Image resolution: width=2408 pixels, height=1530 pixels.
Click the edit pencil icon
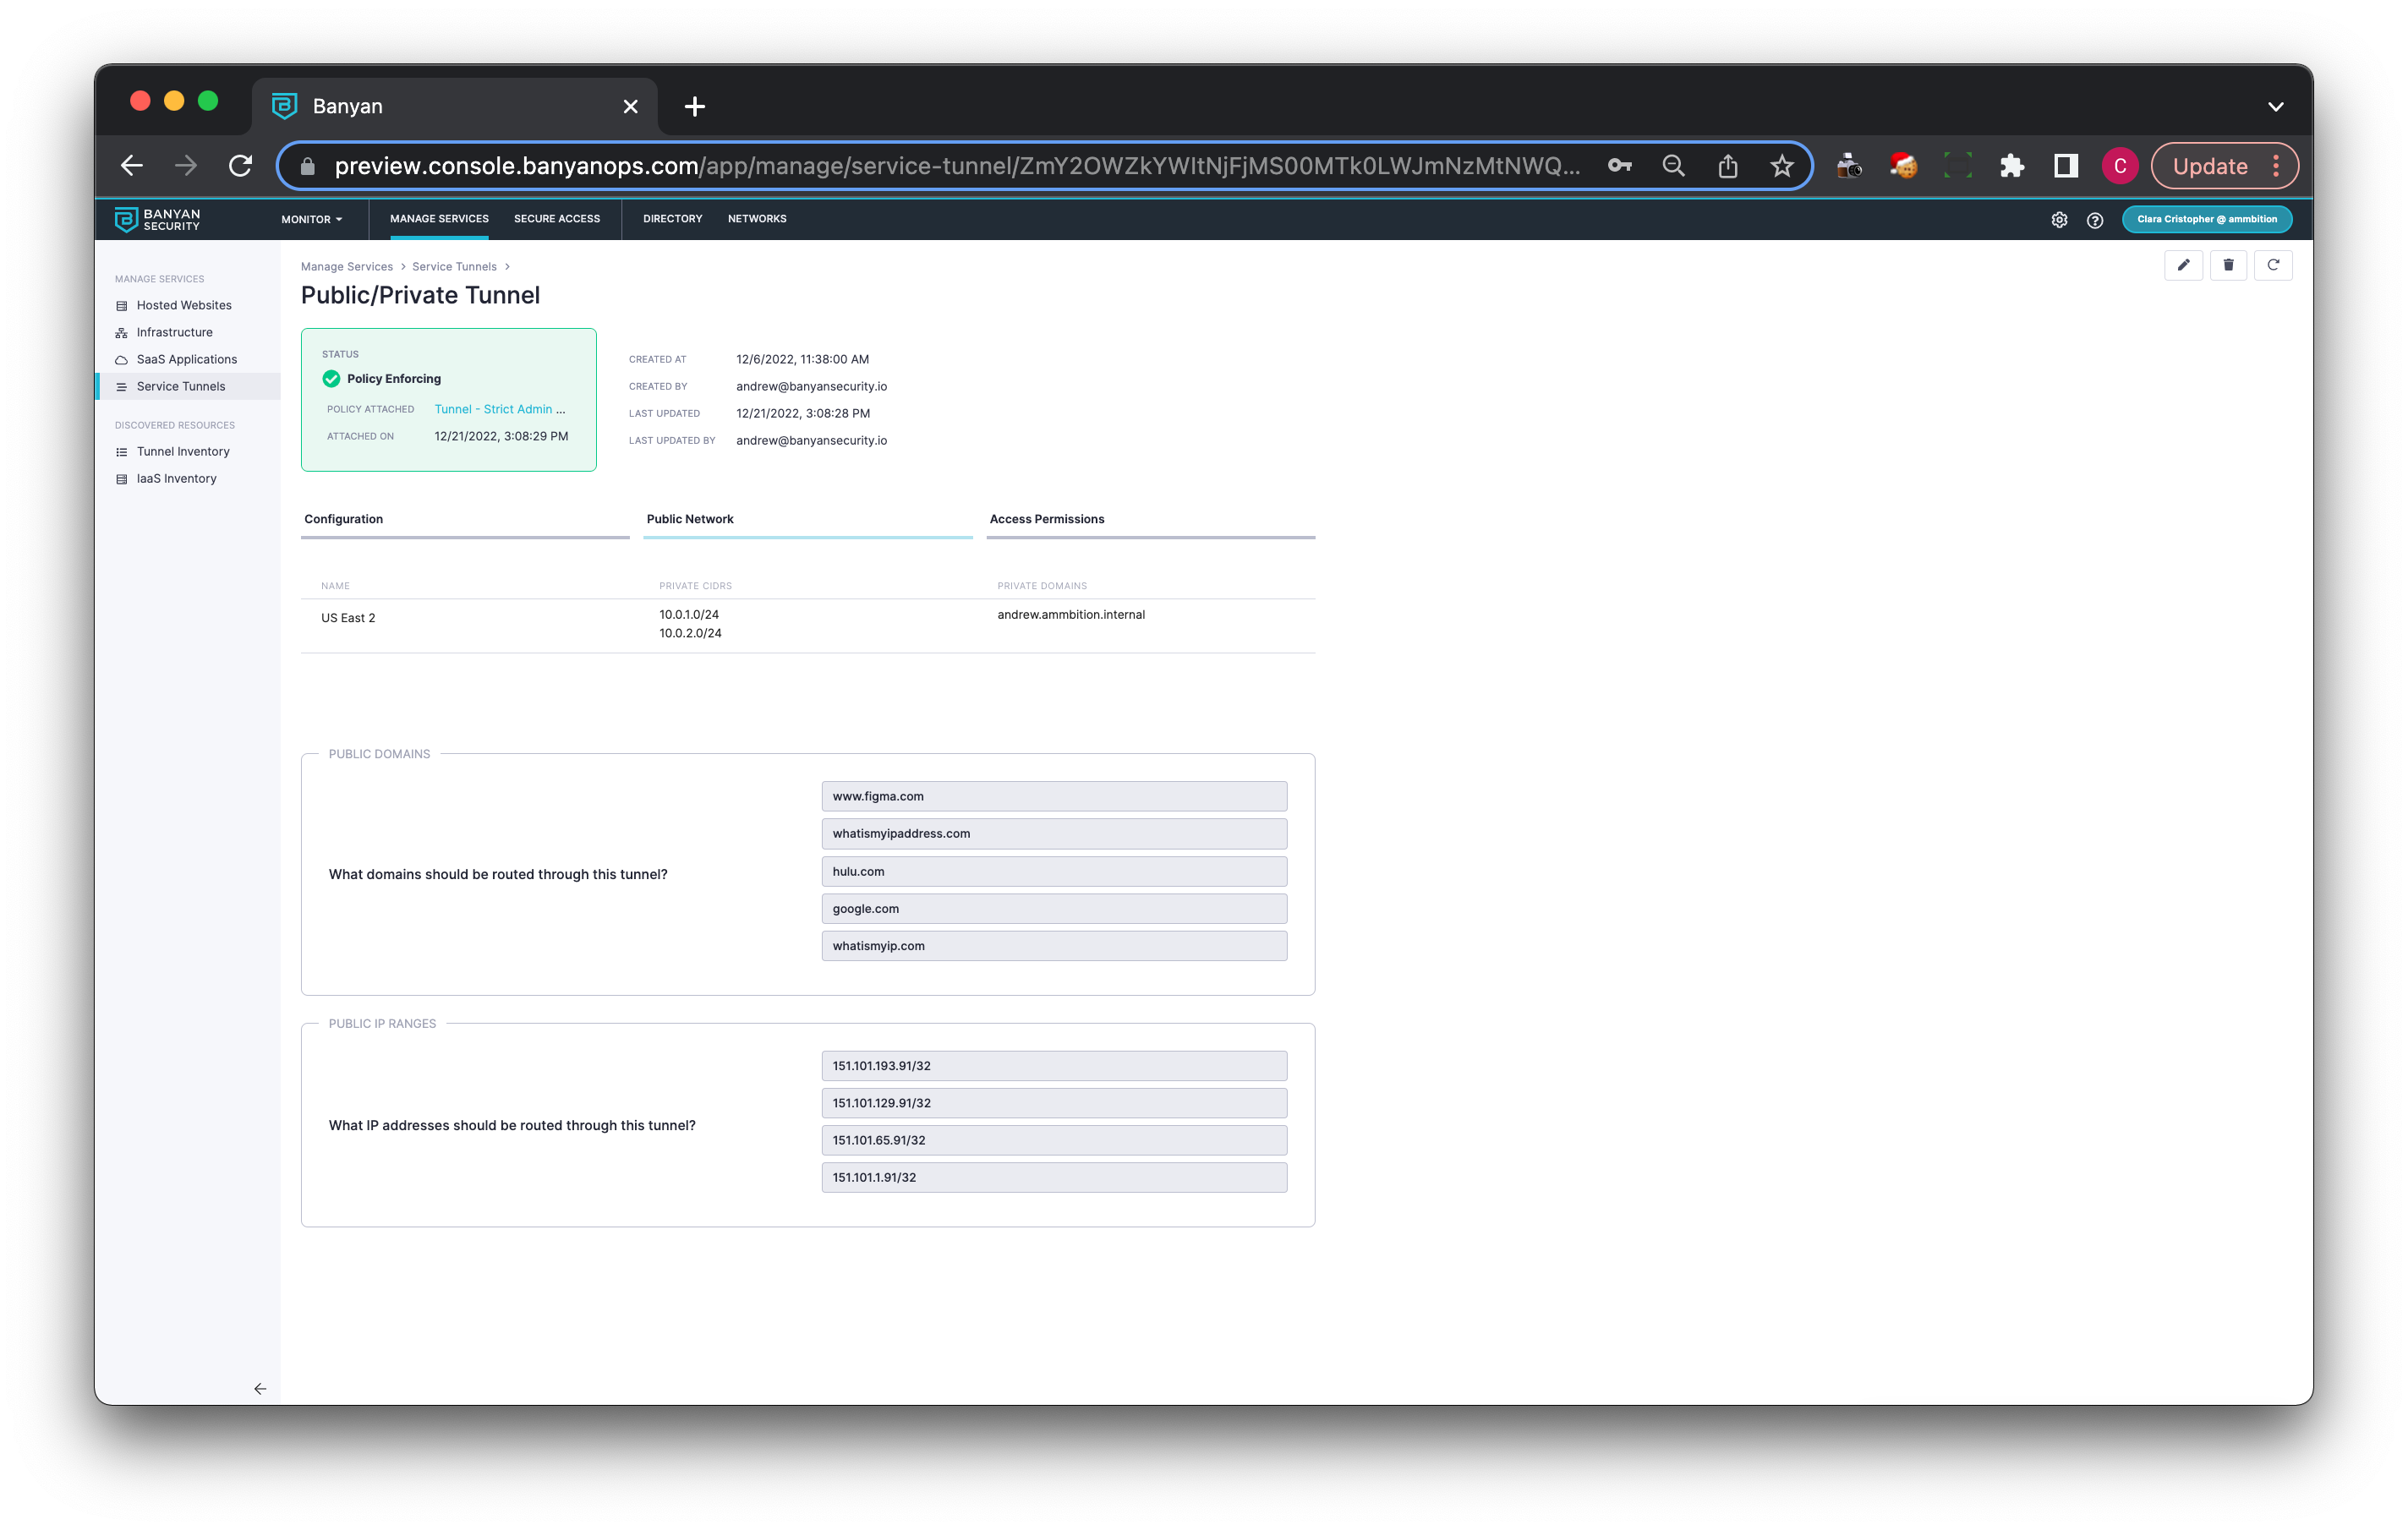pyautogui.click(x=2183, y=265)
